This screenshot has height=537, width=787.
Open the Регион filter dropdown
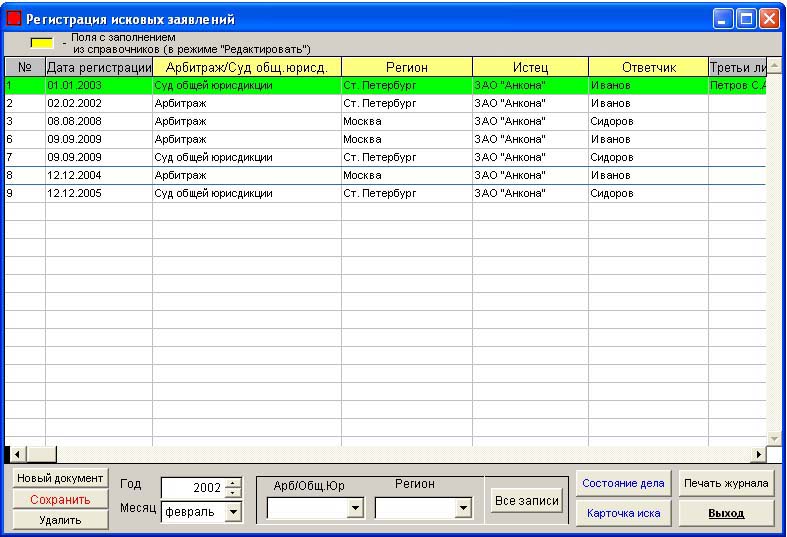coord(463,508)
